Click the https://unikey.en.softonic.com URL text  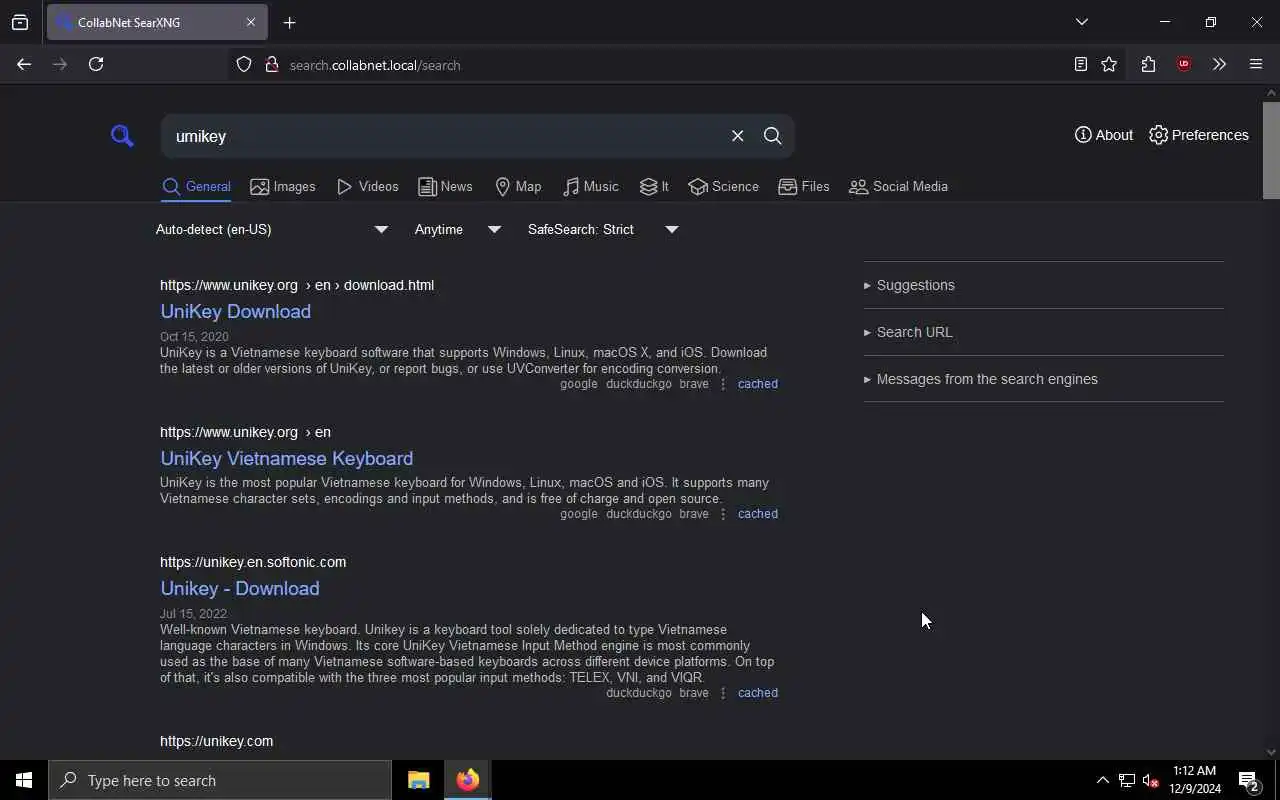[x=253, y=562]
